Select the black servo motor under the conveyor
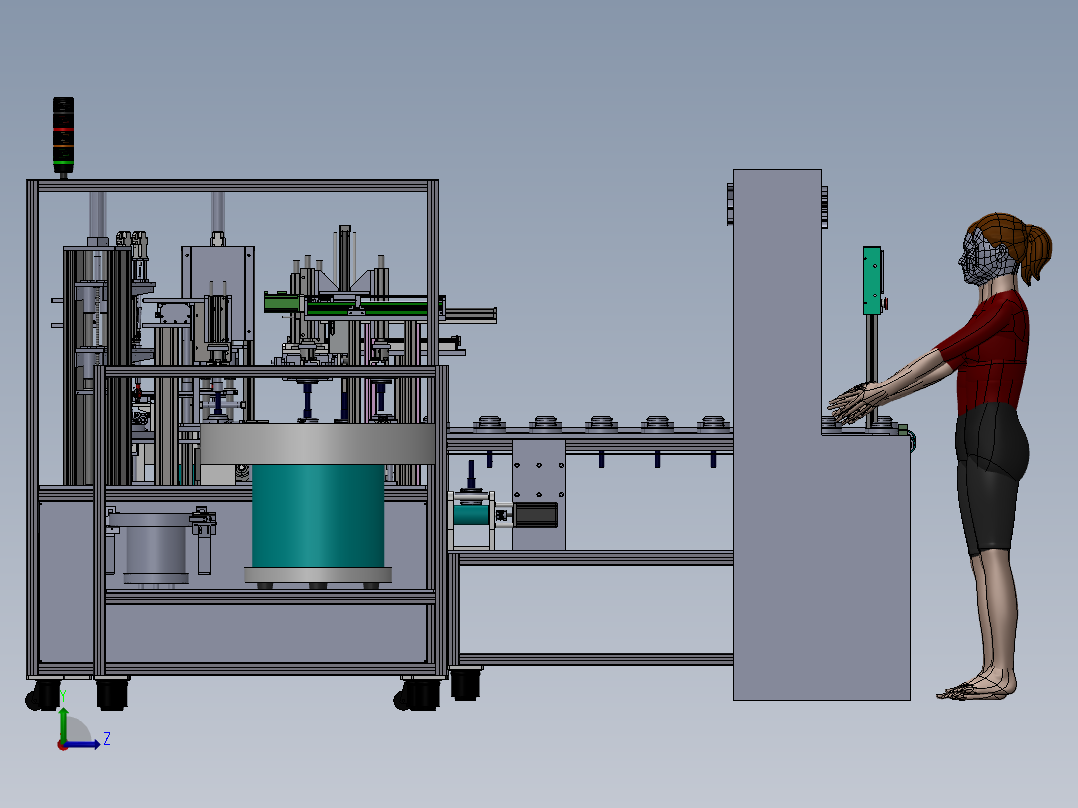Viewport: 1078px width, 808px height. (536, 515)
